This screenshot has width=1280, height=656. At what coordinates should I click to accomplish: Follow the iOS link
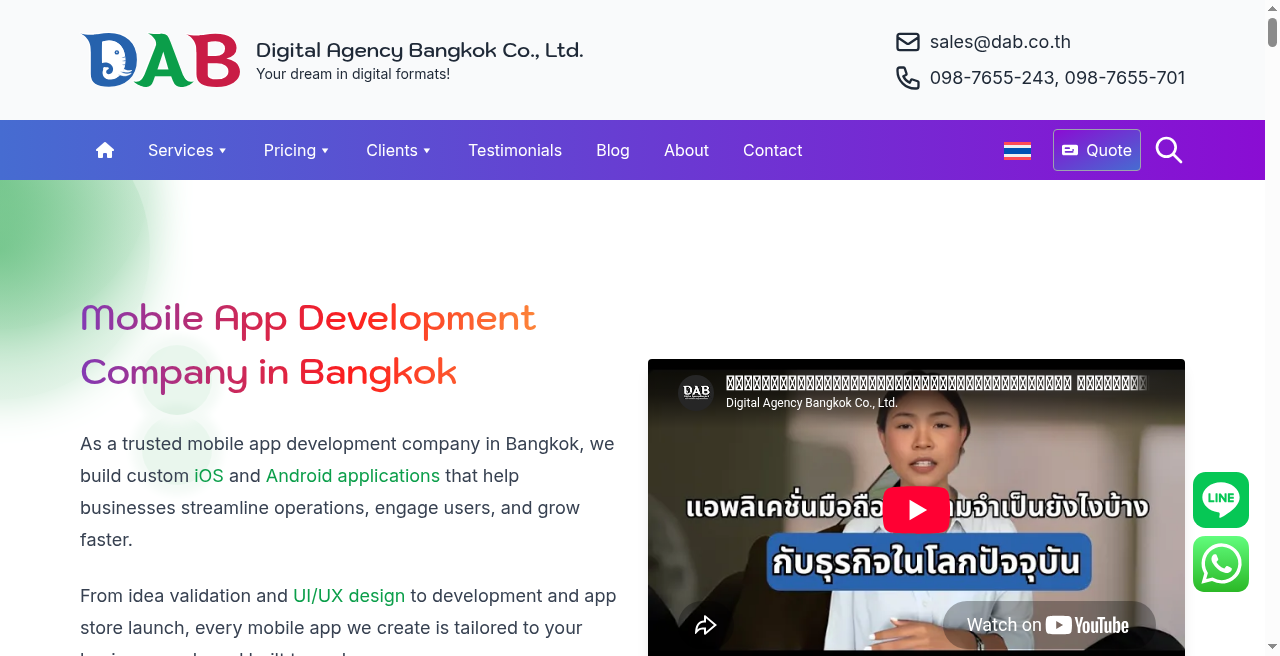(x=209, y=476)
